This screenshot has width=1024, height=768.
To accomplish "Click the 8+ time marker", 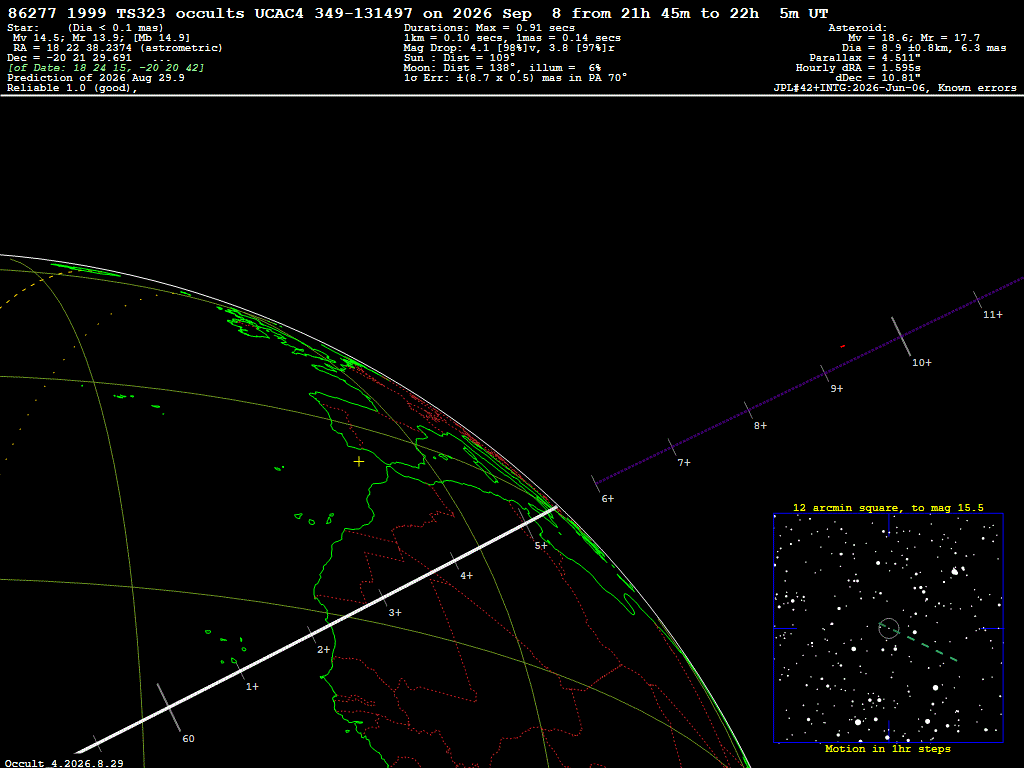I will (x=760, y=426).
